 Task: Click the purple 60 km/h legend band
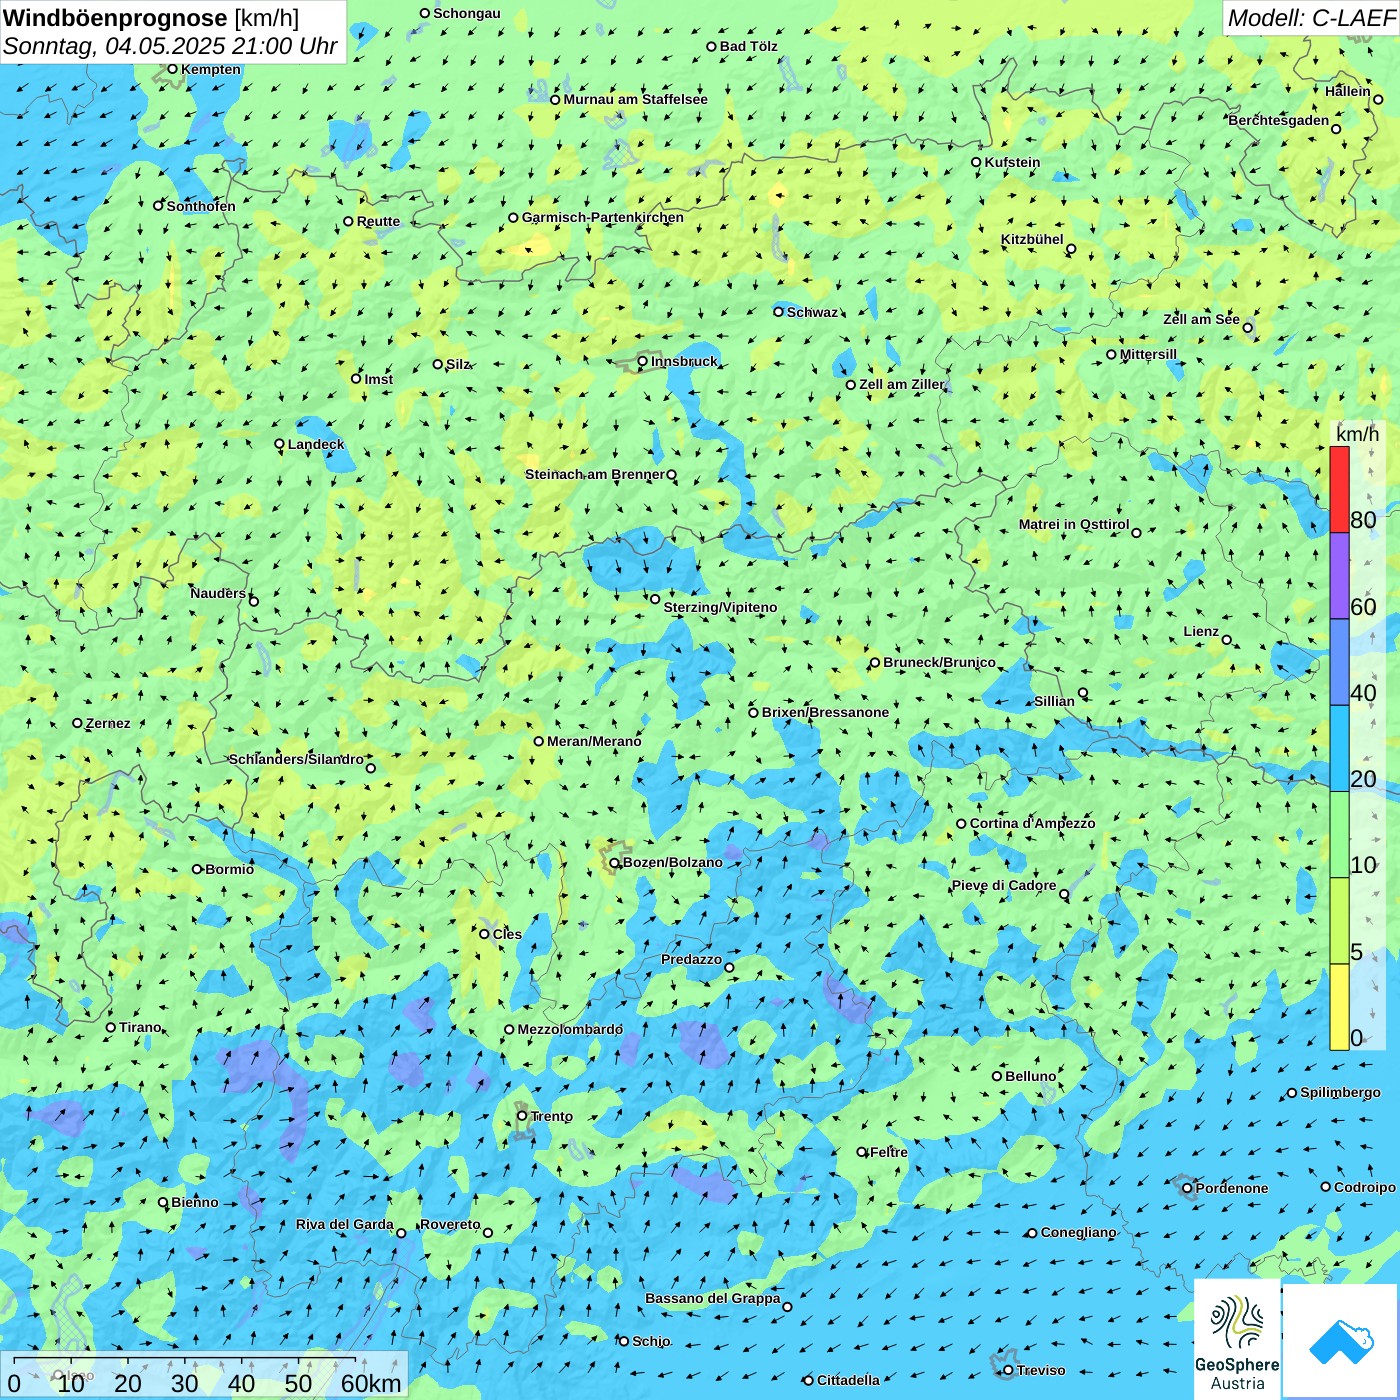1339,576
